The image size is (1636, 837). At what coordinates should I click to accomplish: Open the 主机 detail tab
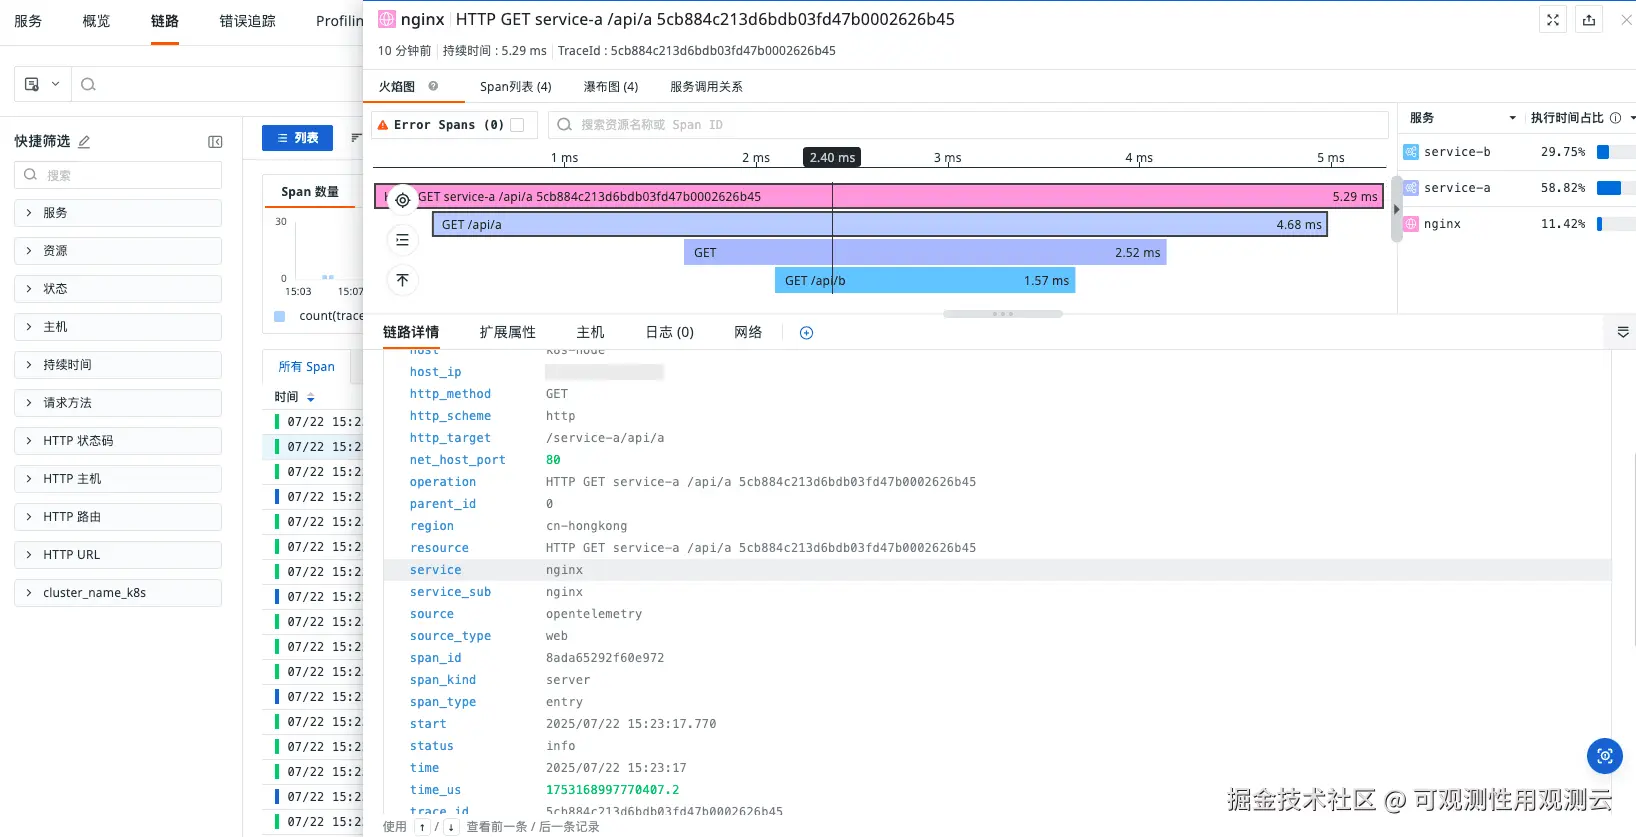pos(590,332)
